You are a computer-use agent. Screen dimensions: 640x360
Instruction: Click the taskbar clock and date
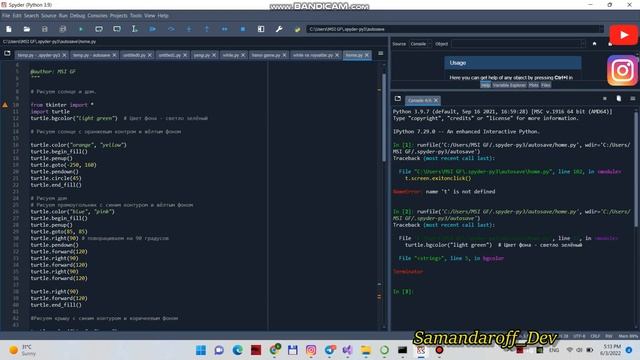(611, 350)
